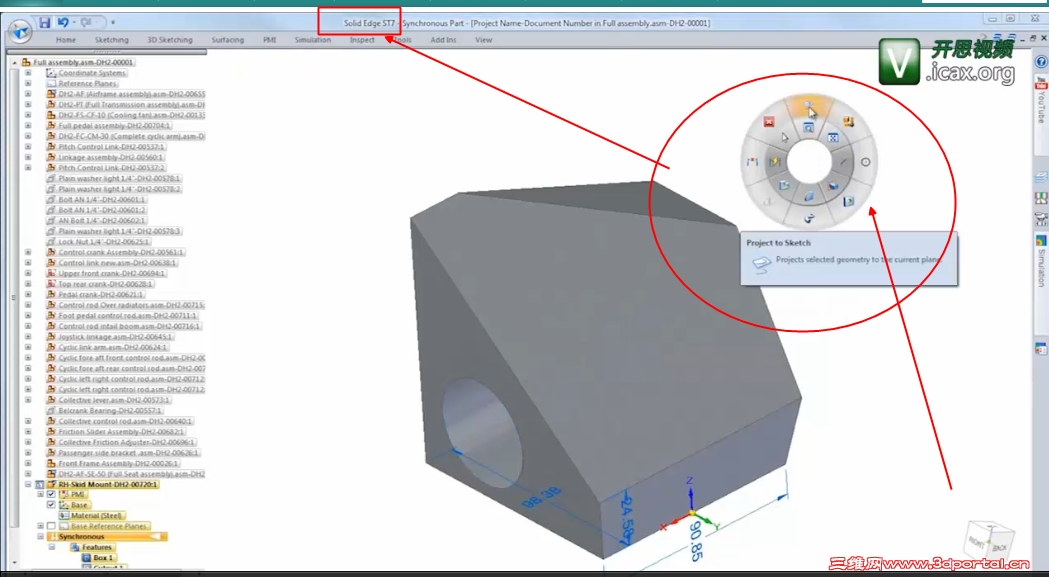Viewport: 1049px width, 577px height.
Task: Open the Simulation ribbon tab
Action: pyautogui.click(x=312, y=40)
